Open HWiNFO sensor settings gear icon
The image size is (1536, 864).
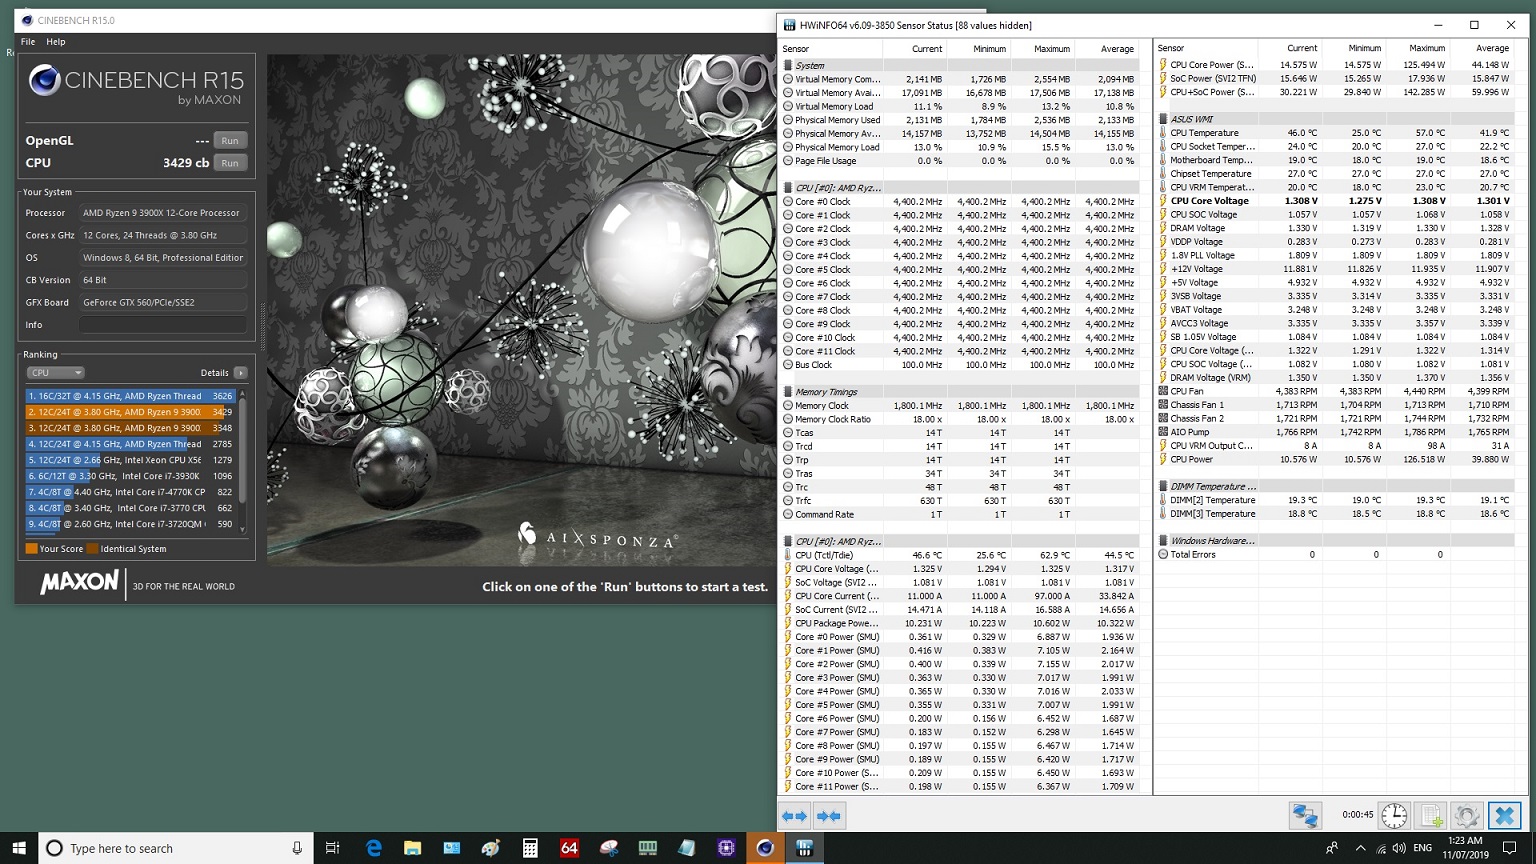[1467, 815]
